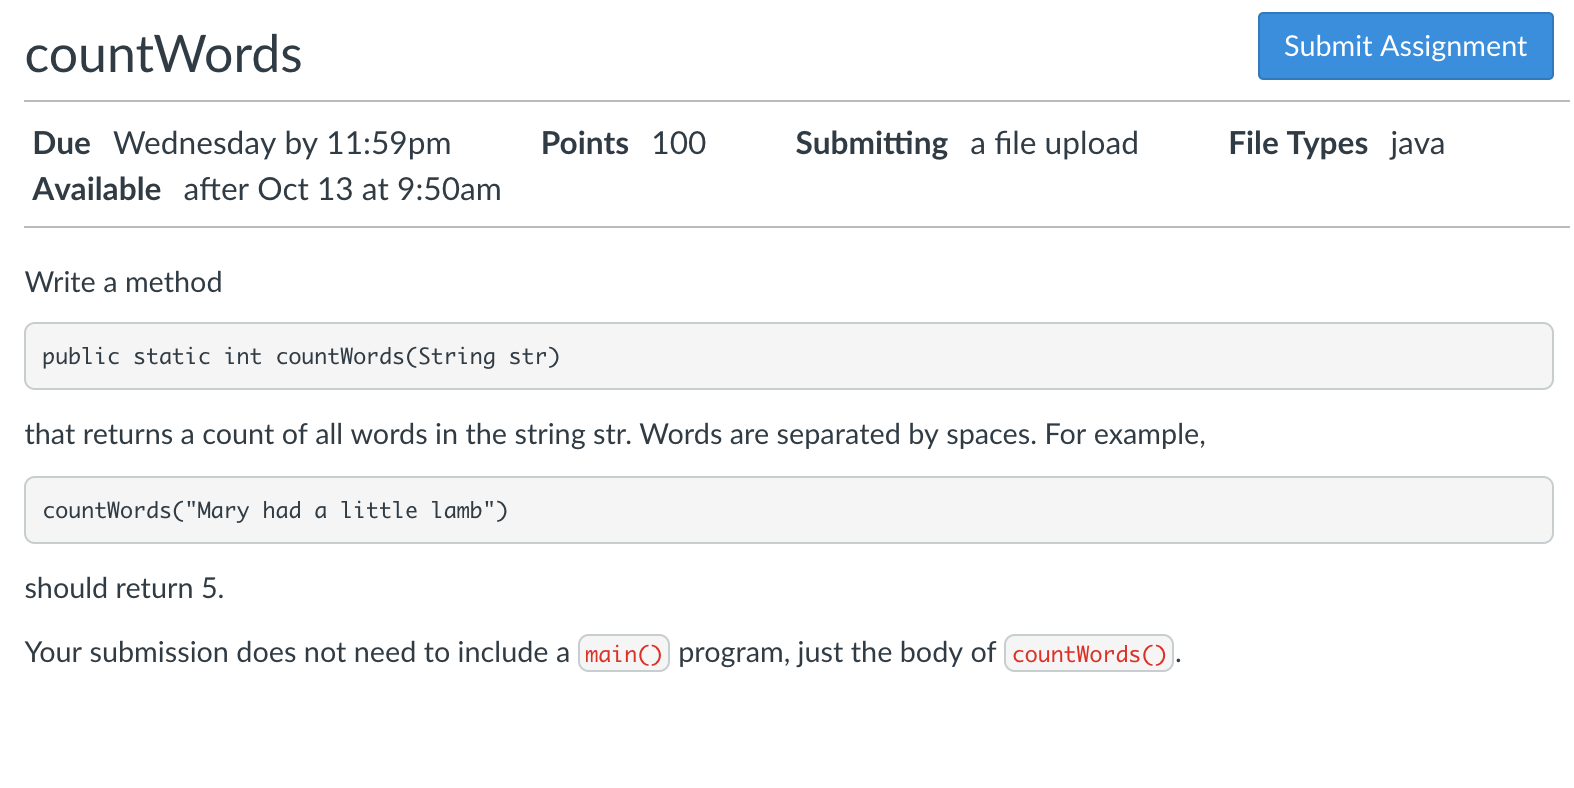1574x788 pixels.
Task: Click the Due date Wednesday by 11:59pm
Action: coord(281,143)
